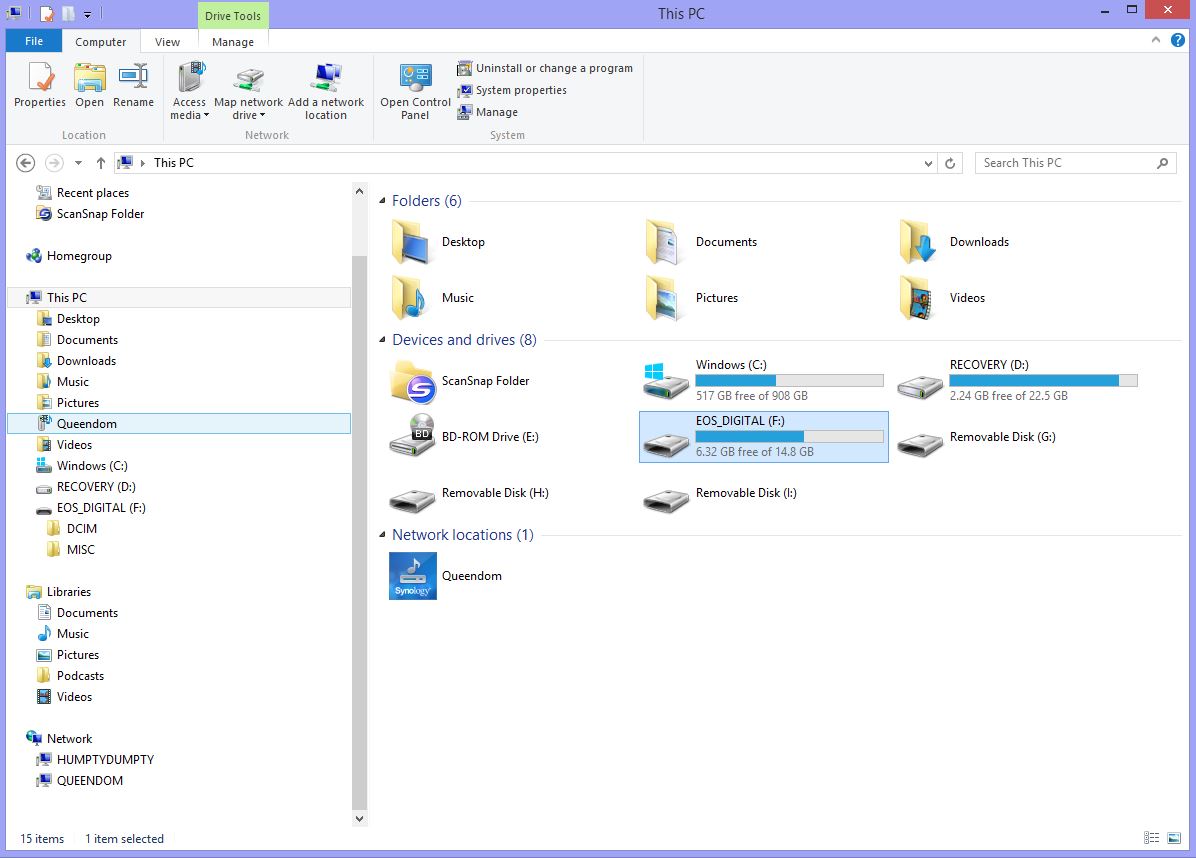Screen dimensions: 1196x858
Task: Click Uninstall or change a program
Action: (x=545, y=68)
